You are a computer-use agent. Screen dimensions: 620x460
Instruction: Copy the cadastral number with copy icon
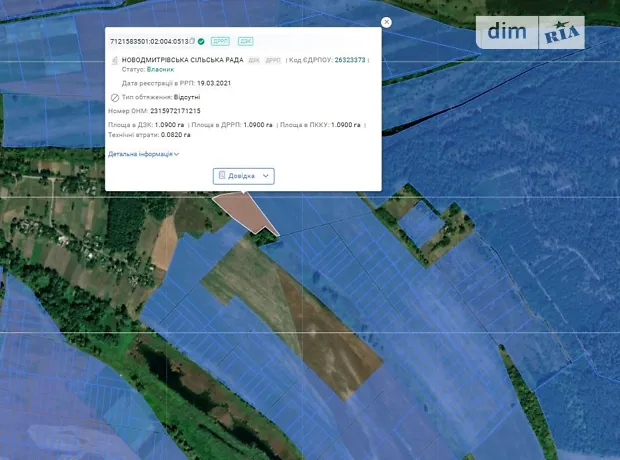(x=193, y=42)
